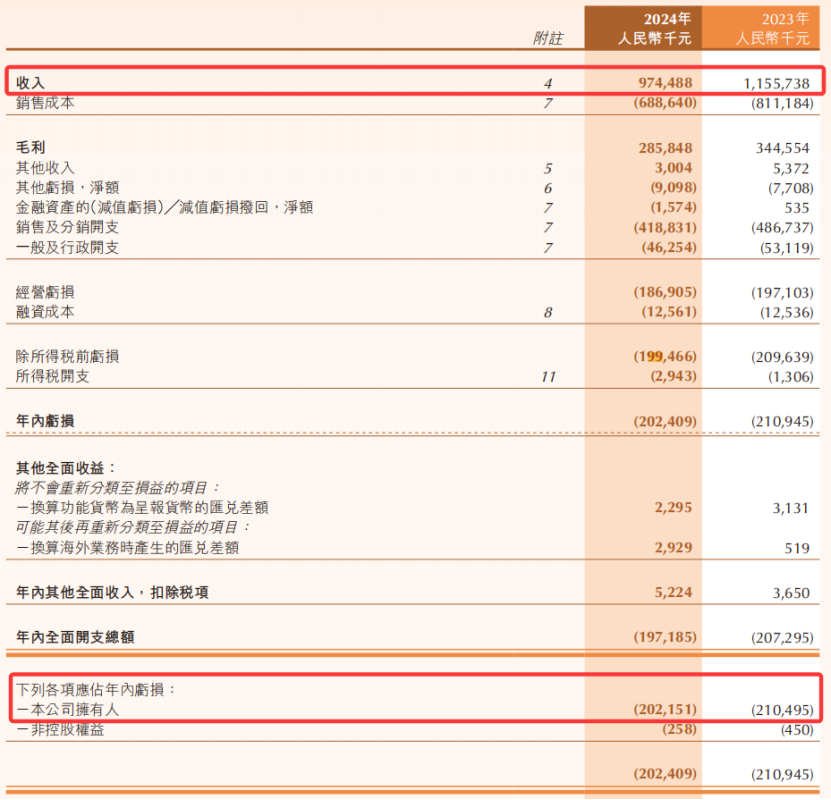Open note 6 beside 其他虧損，淨額

tap(548, 188)
